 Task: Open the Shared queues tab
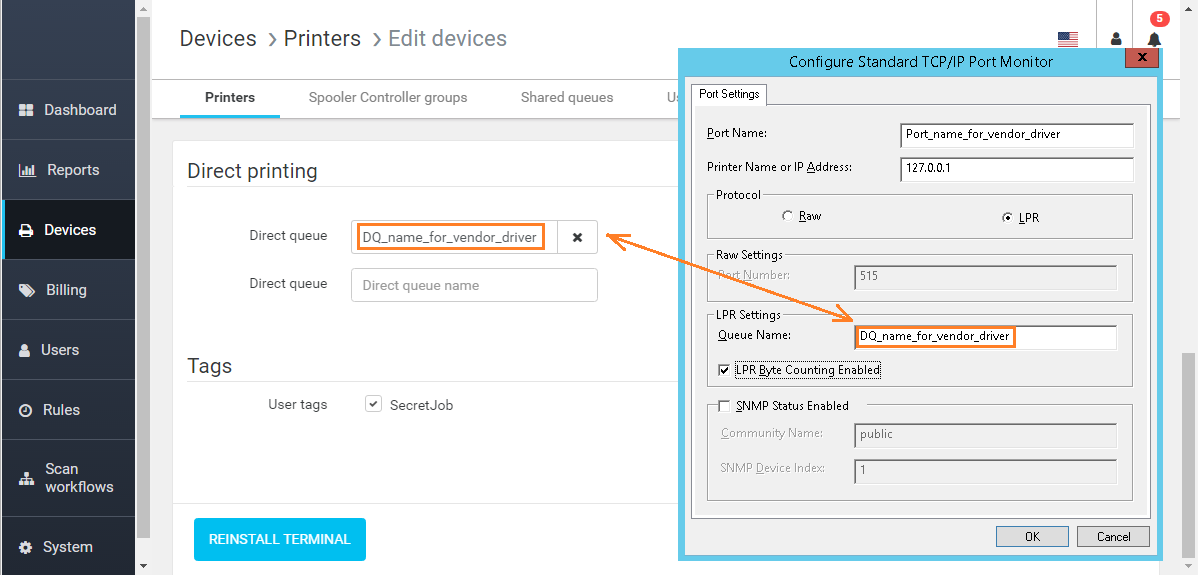(566, 97)
